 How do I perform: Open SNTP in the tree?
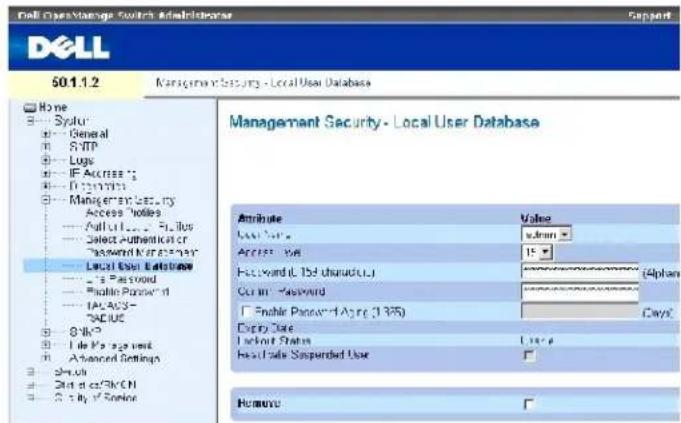pos(83,147)
